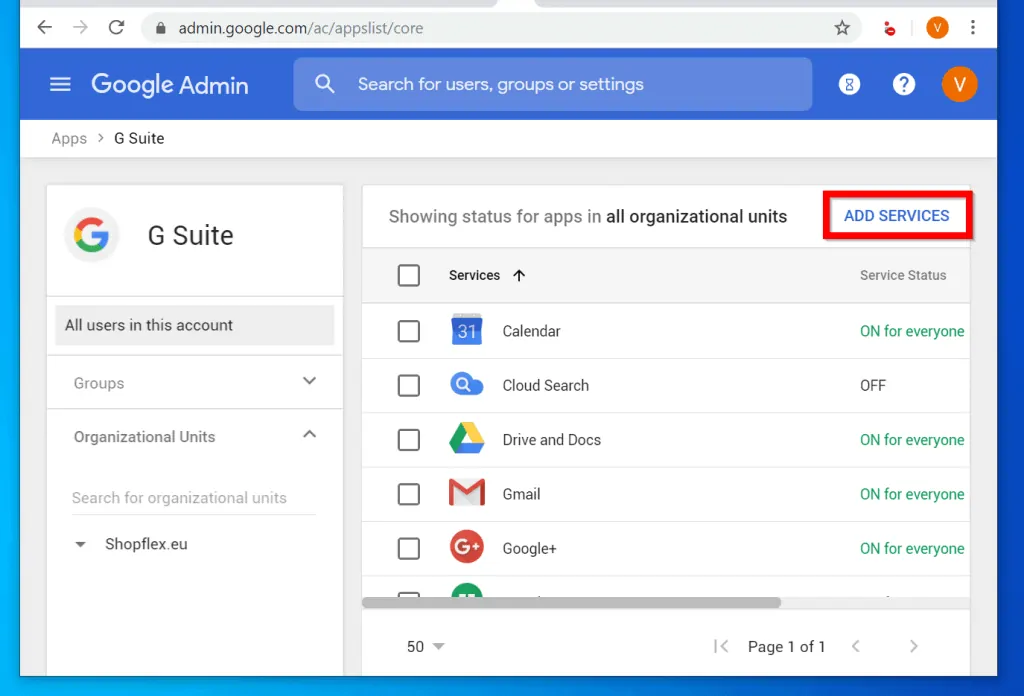This screenshot has width=1024, height=696.
Task: Check the Drive and Docs checkbox
Action: (x=409, y=440)
